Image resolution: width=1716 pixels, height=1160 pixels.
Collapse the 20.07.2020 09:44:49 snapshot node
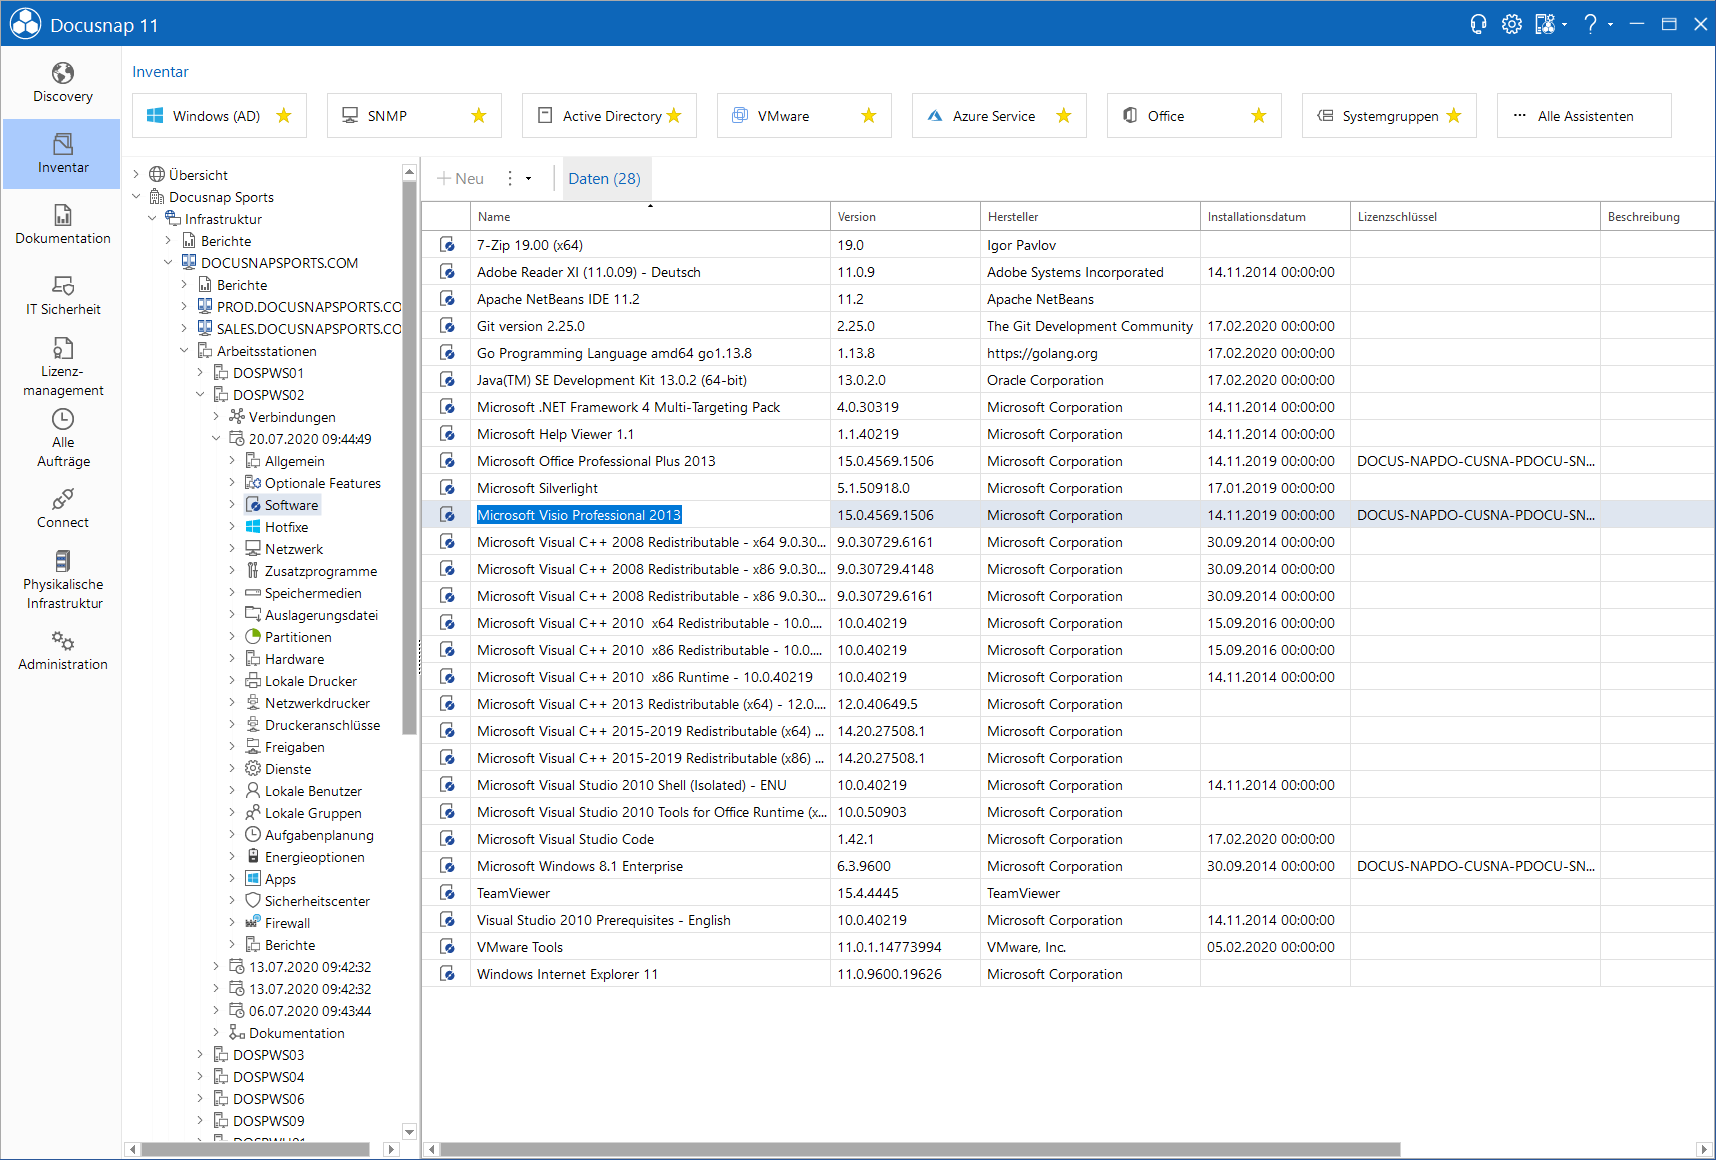point(217,439)
